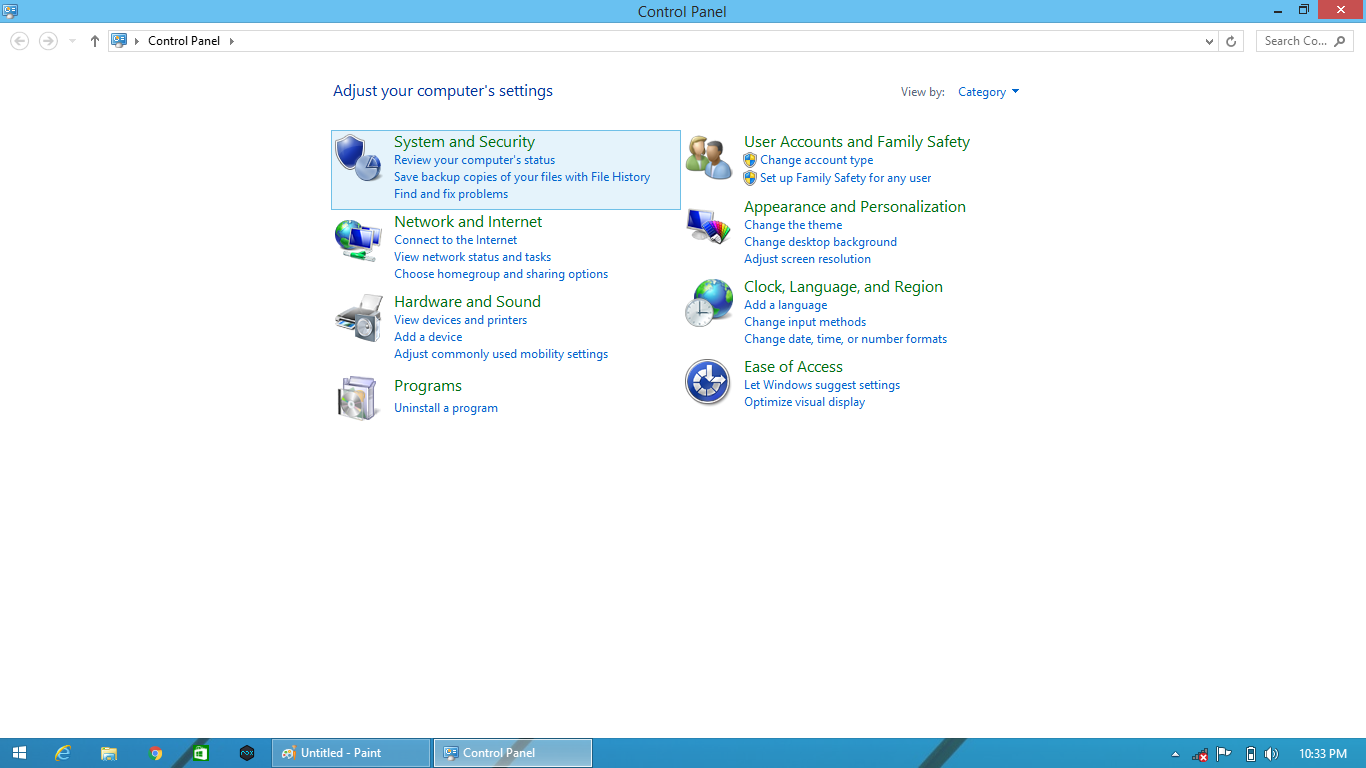The image size is (1366, 768).
Task: Open the Programs heading
Action: click(428, 386)
